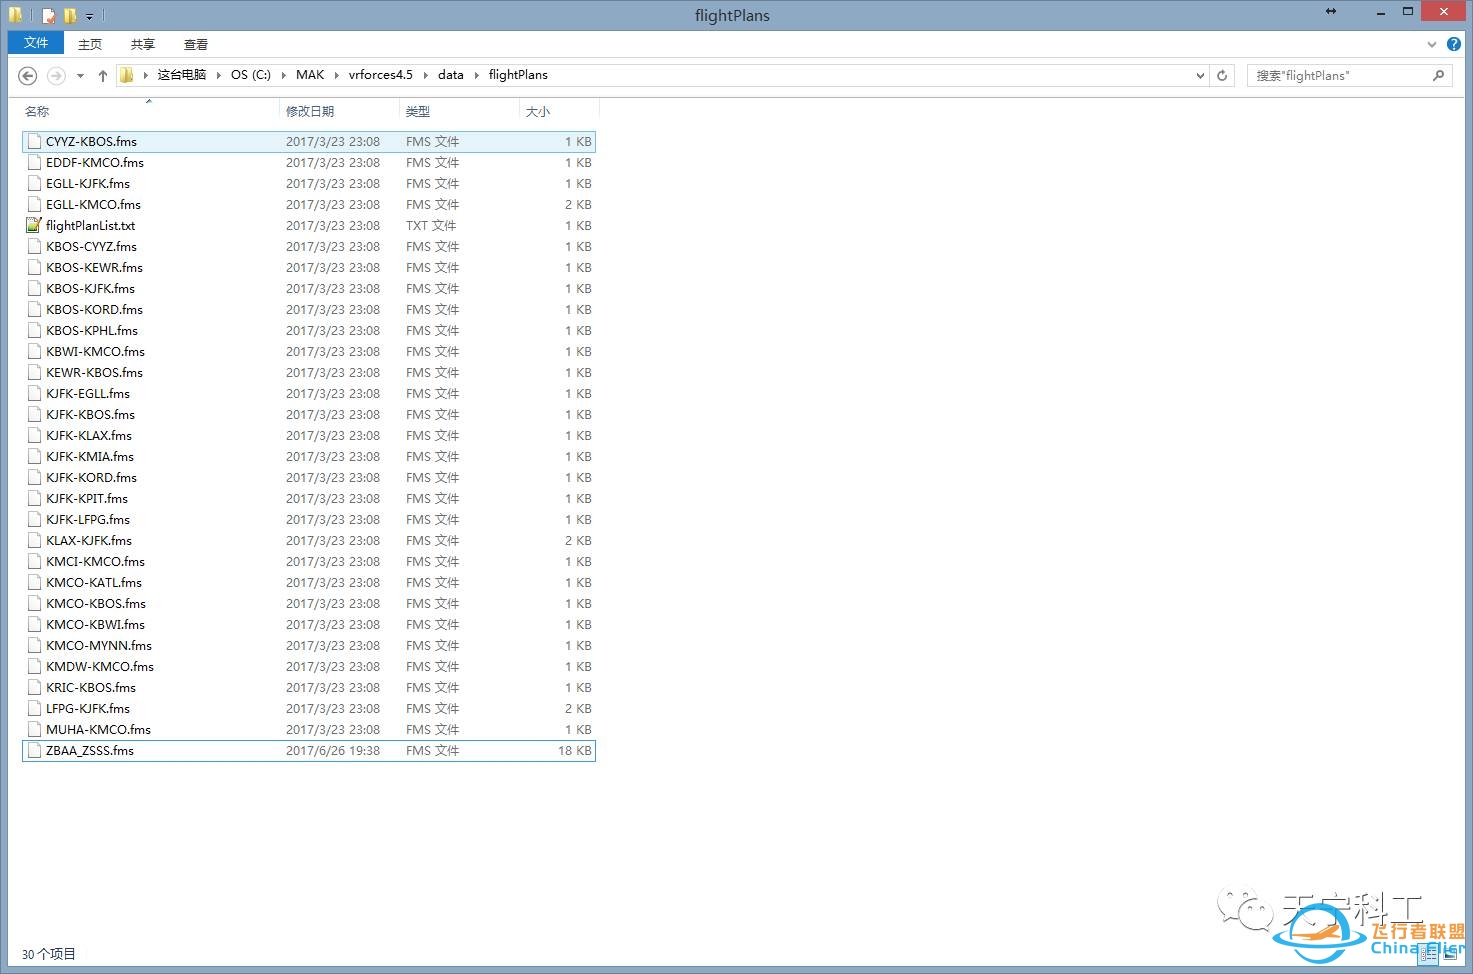1473x974 pixels.
Task: Open Help with the blue question mark
Action: pos(1454,45)
